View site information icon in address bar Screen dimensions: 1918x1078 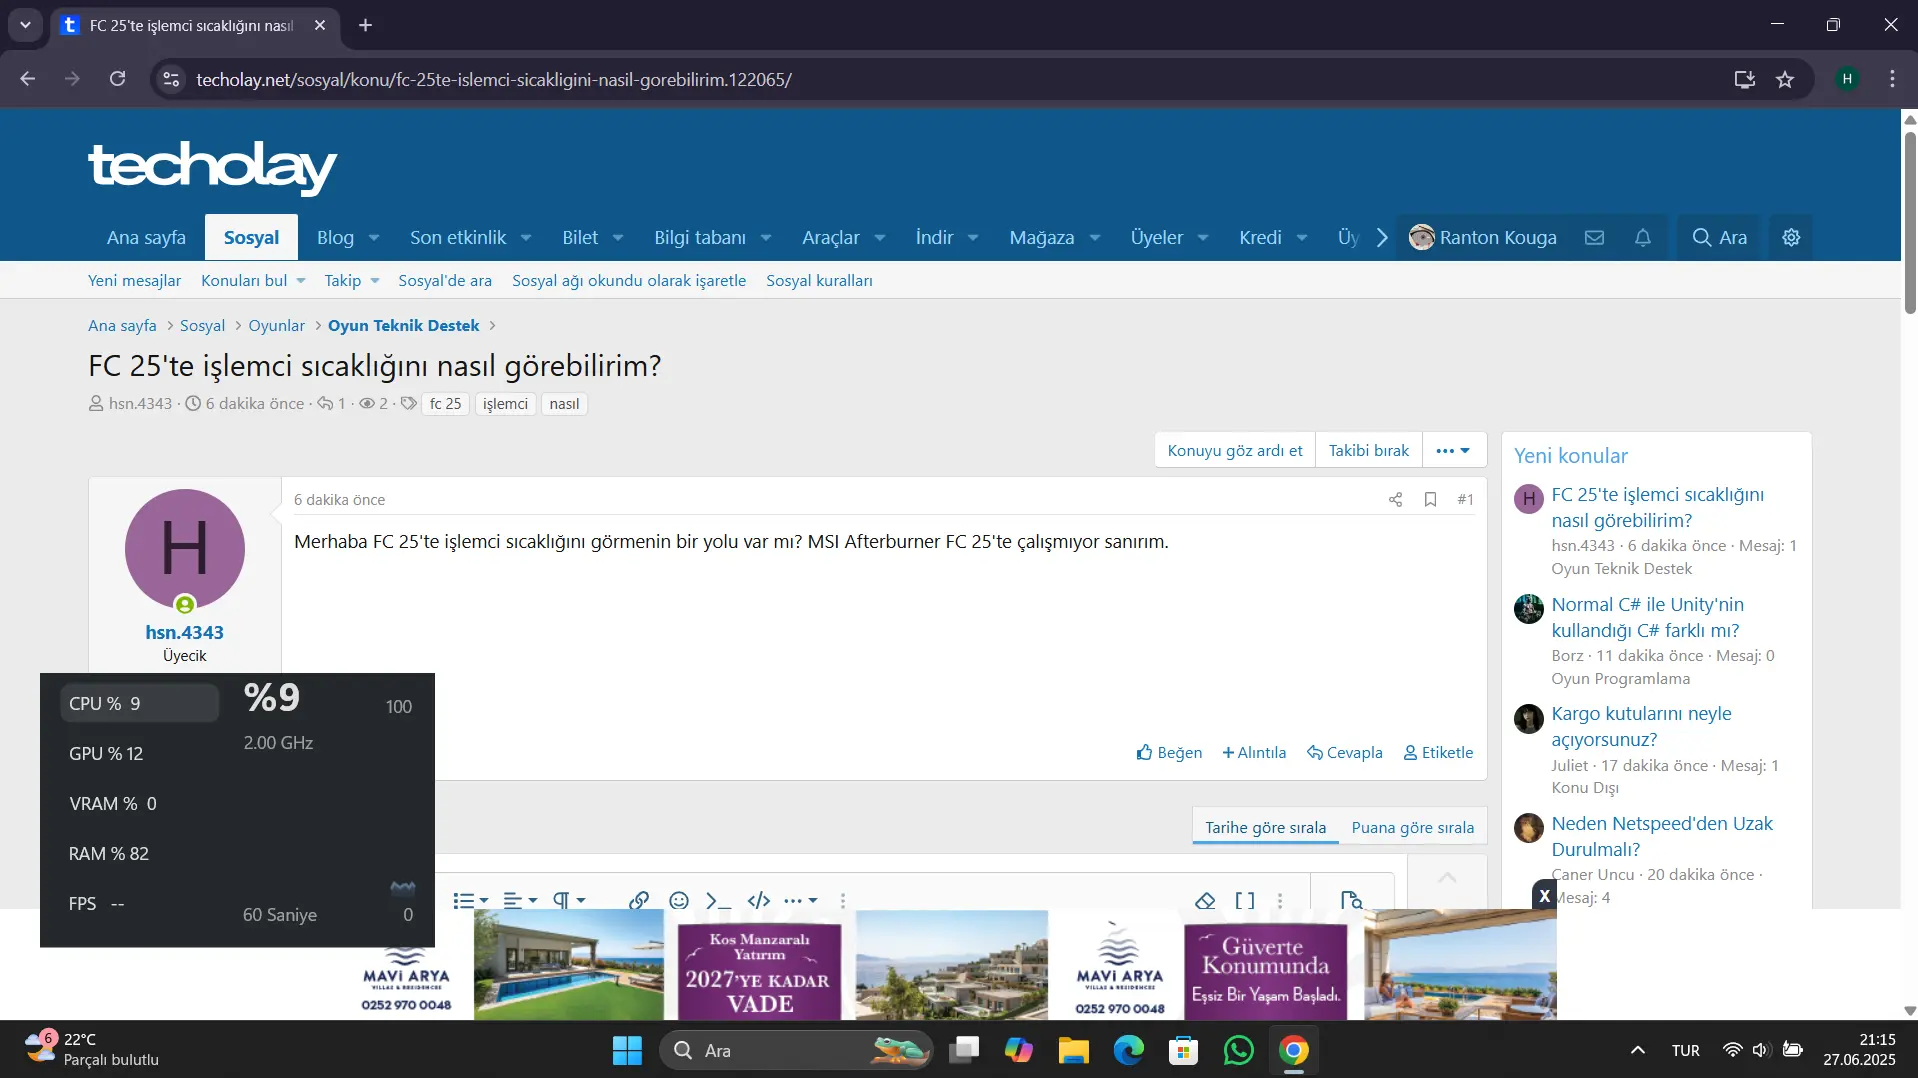pos(172,79)
